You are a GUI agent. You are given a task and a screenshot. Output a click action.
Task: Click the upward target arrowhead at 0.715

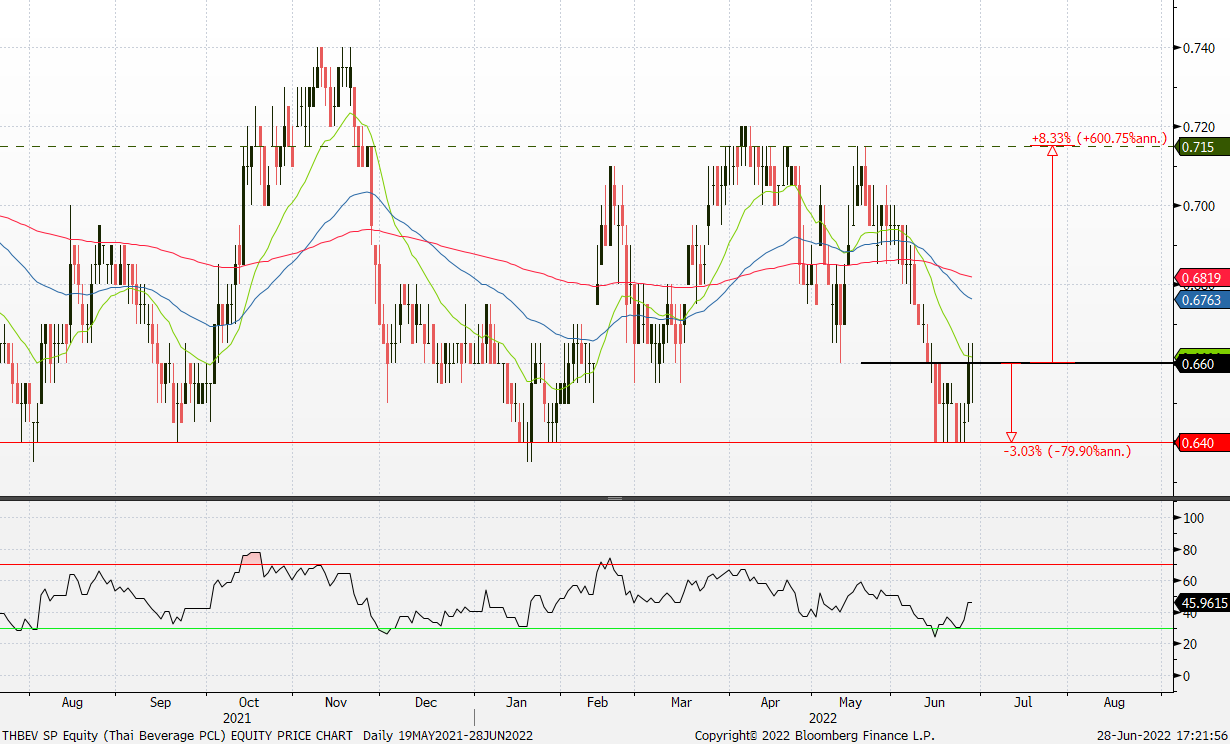click(1052, 151)
